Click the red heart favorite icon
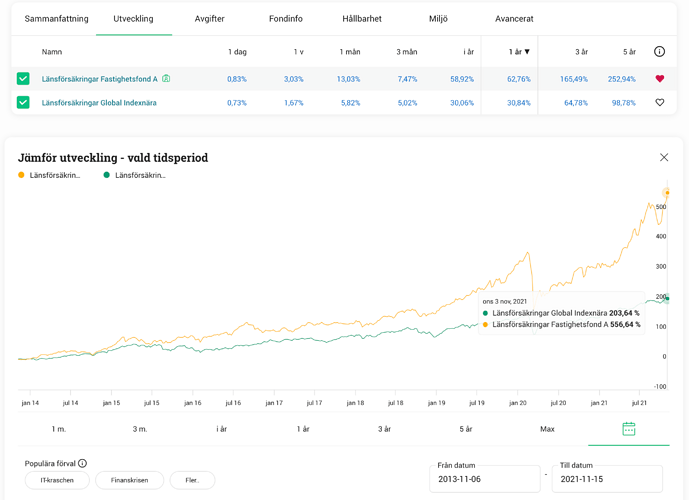Image resolution: width=689 pixels, height=500 pixels. point(659,79)
